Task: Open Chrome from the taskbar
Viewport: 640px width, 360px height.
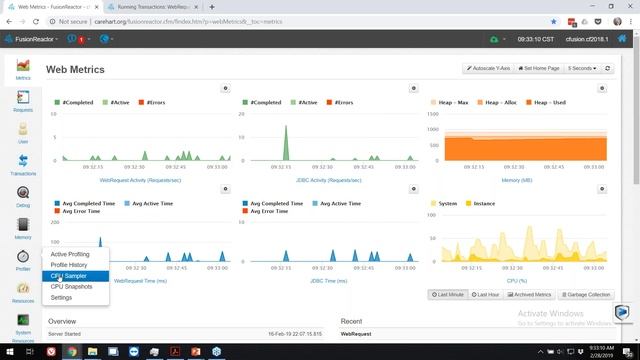Action: click(72, 351)
